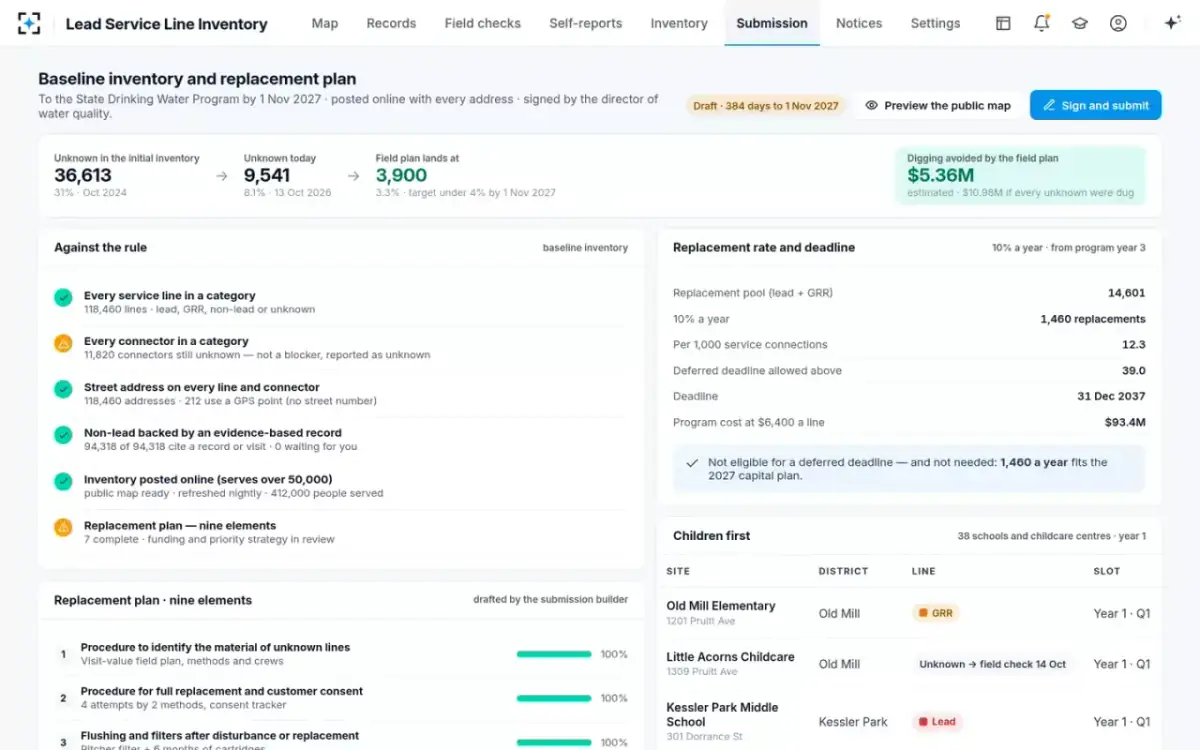Go to the Notices tab
The image size is (1200, 750).
click(859, 23)
